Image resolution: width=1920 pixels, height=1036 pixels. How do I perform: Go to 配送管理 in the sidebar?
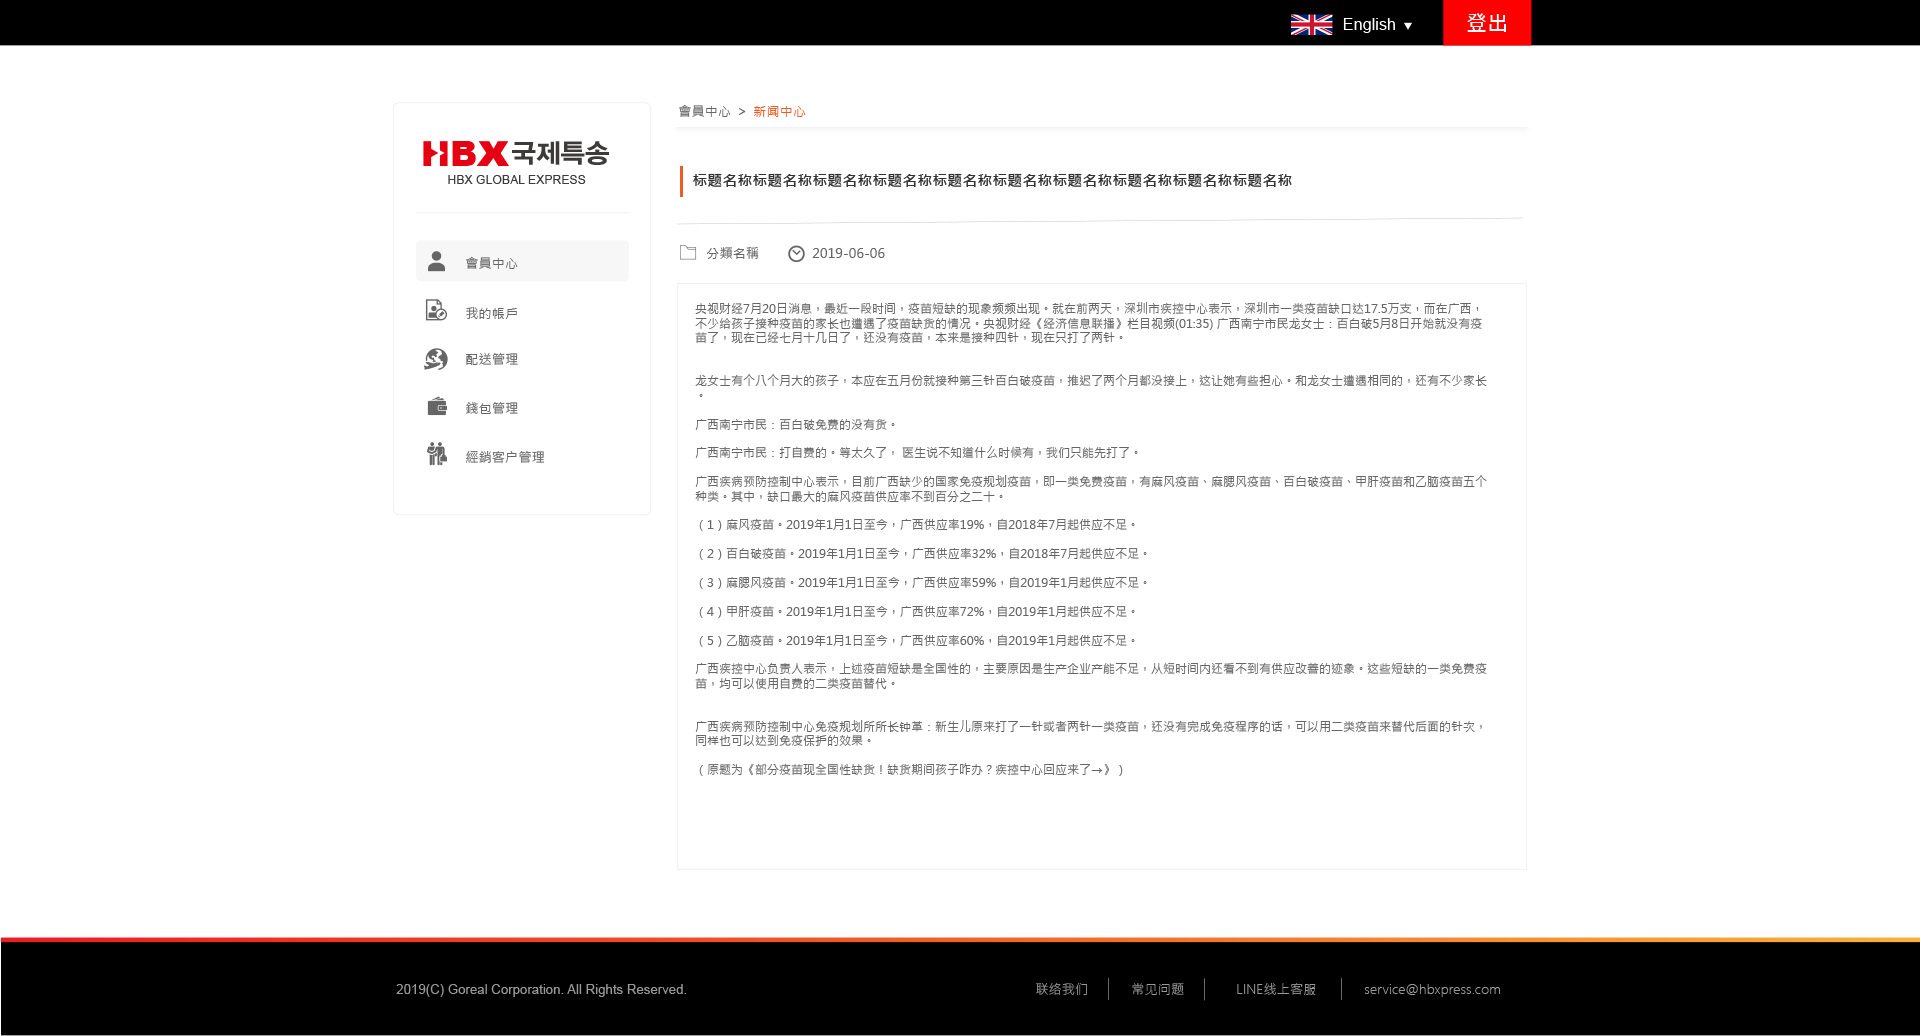491,359
